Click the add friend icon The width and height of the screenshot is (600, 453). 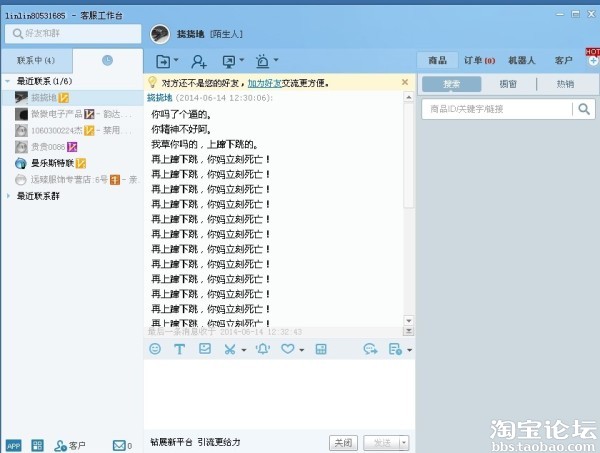click(x=199, y=61)
